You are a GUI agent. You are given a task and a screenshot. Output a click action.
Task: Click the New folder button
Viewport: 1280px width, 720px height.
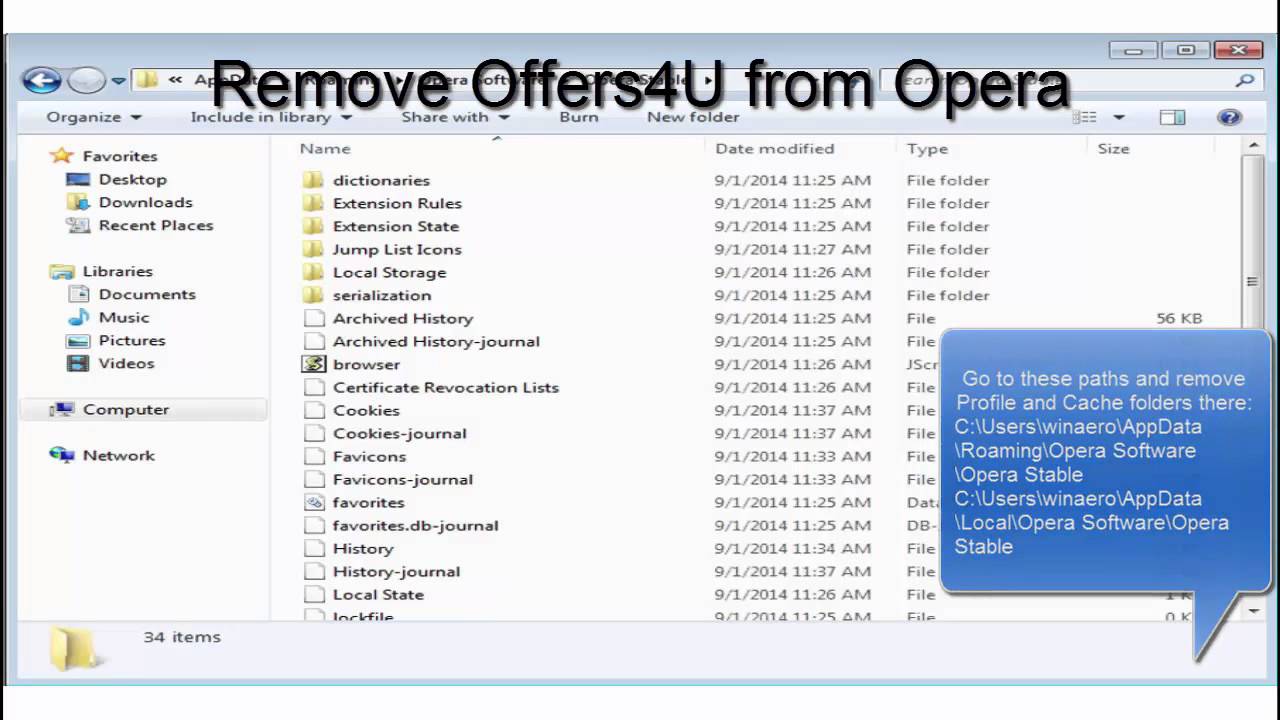pos(693,117)
